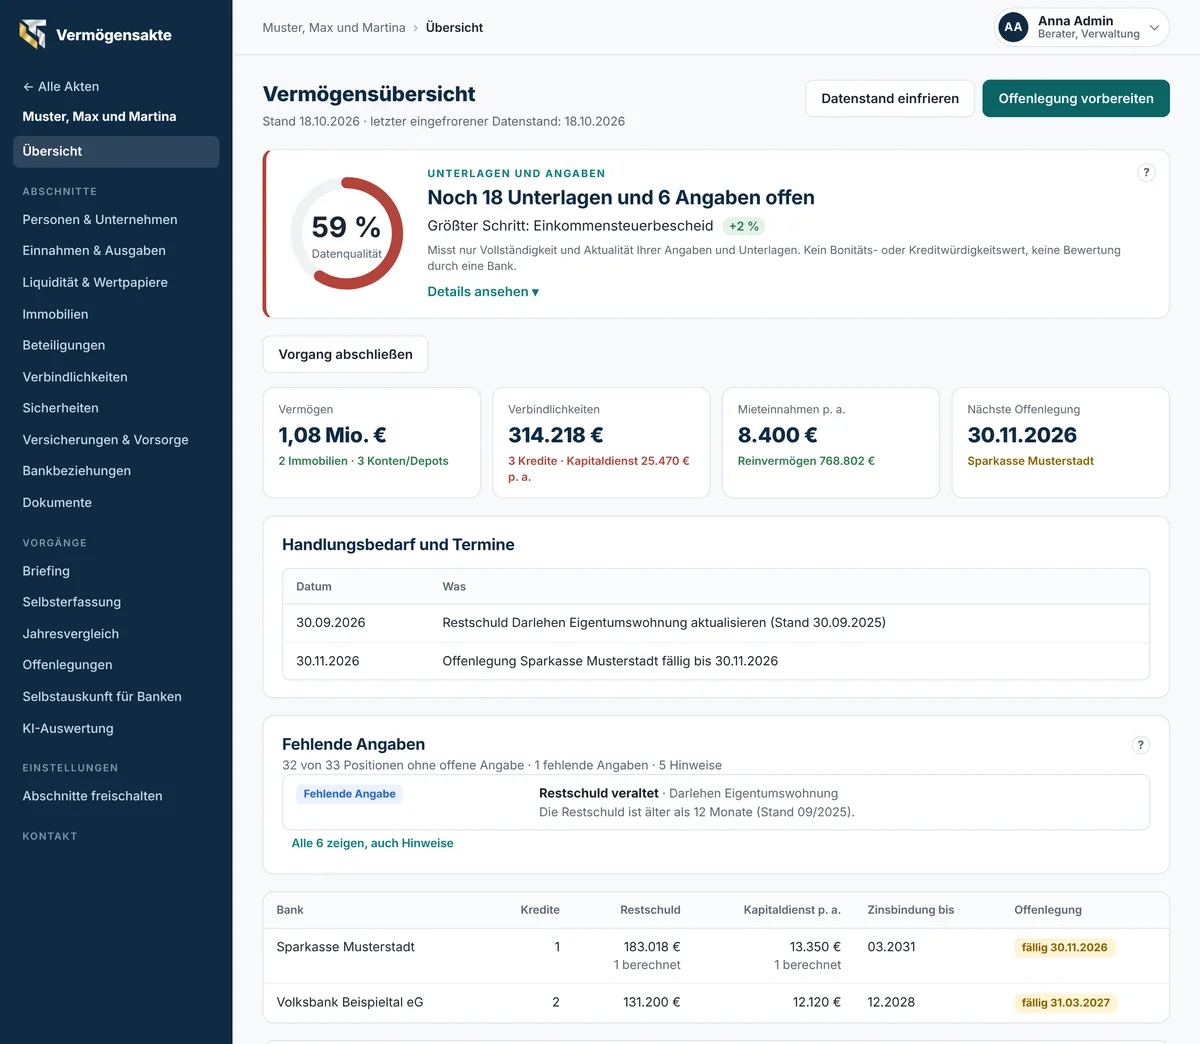Click the Fehlende Angabe tag
Screen dimensions: 1200x1044
349,794
